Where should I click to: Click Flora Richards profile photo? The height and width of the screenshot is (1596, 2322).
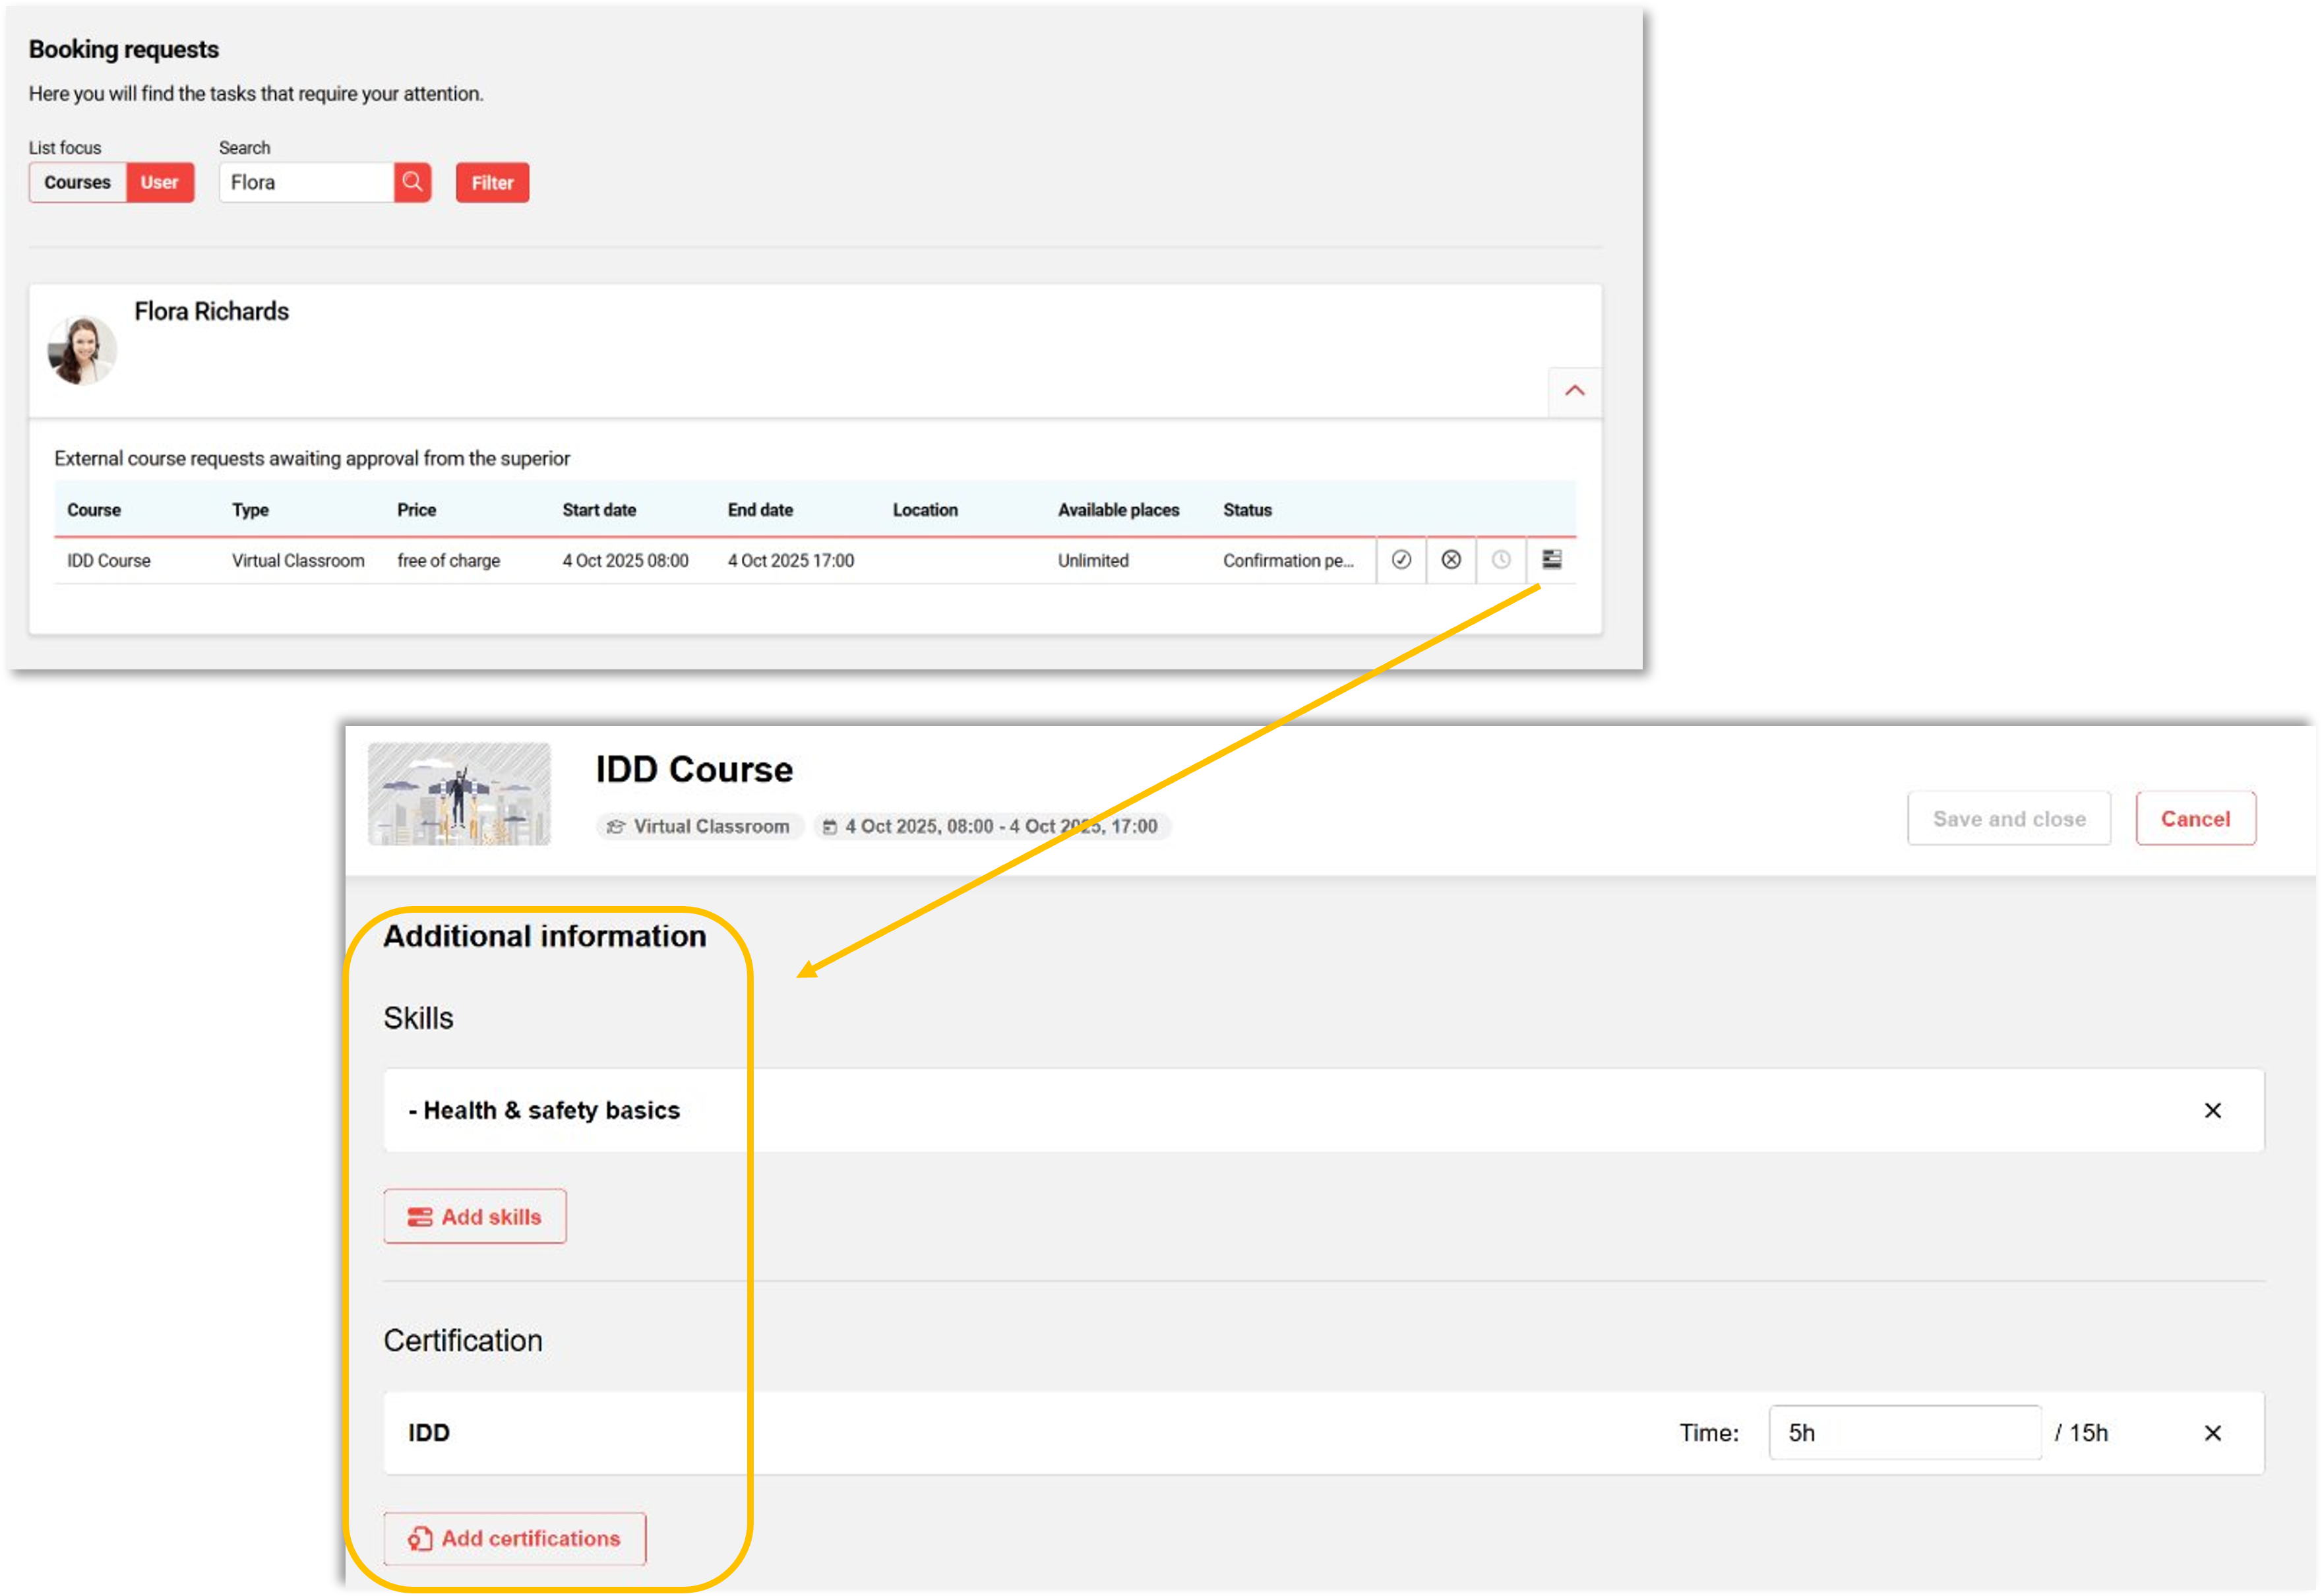[82, 350]
